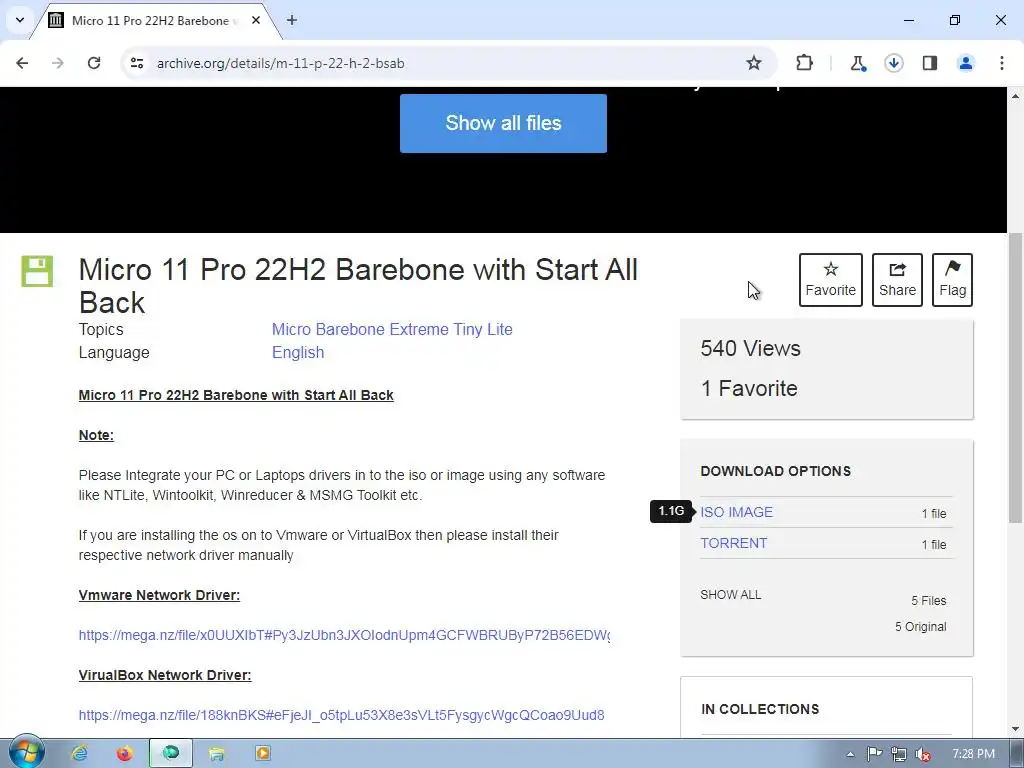This screenshot has width=1024, height=768.
Task: Click the page title Micro 11 Pro 22H2 Barebone
Action: tap(358, 286)
